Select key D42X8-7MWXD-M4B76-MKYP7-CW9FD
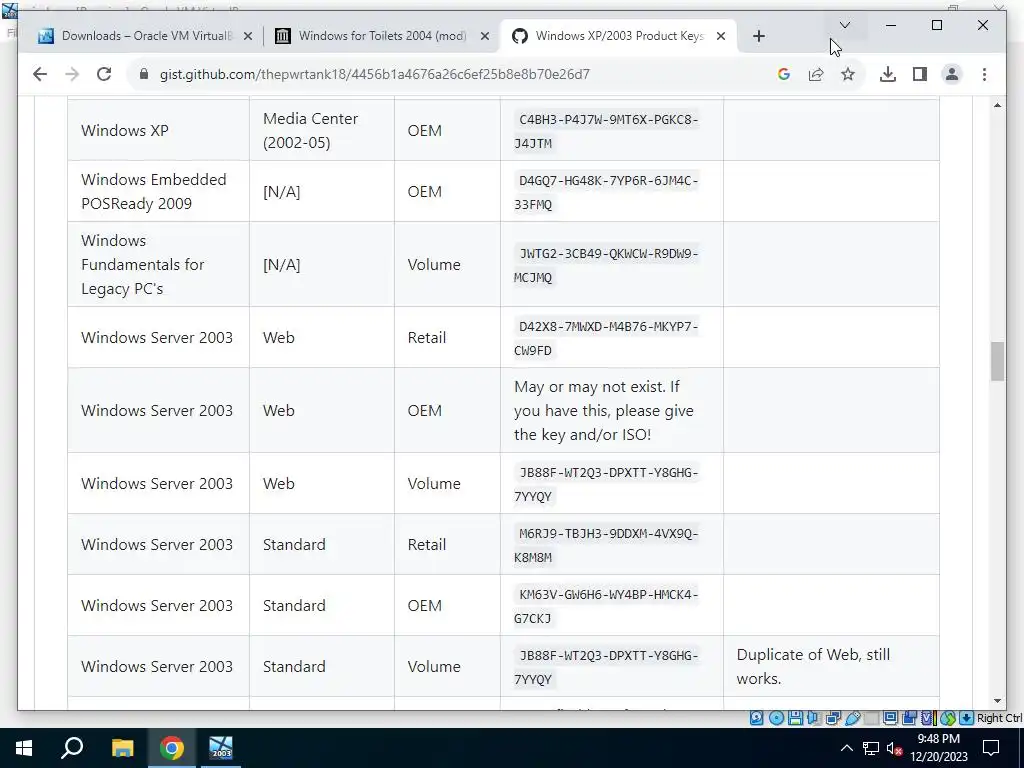This screenshot has width=1024, height=768. (x=606, y=338)
